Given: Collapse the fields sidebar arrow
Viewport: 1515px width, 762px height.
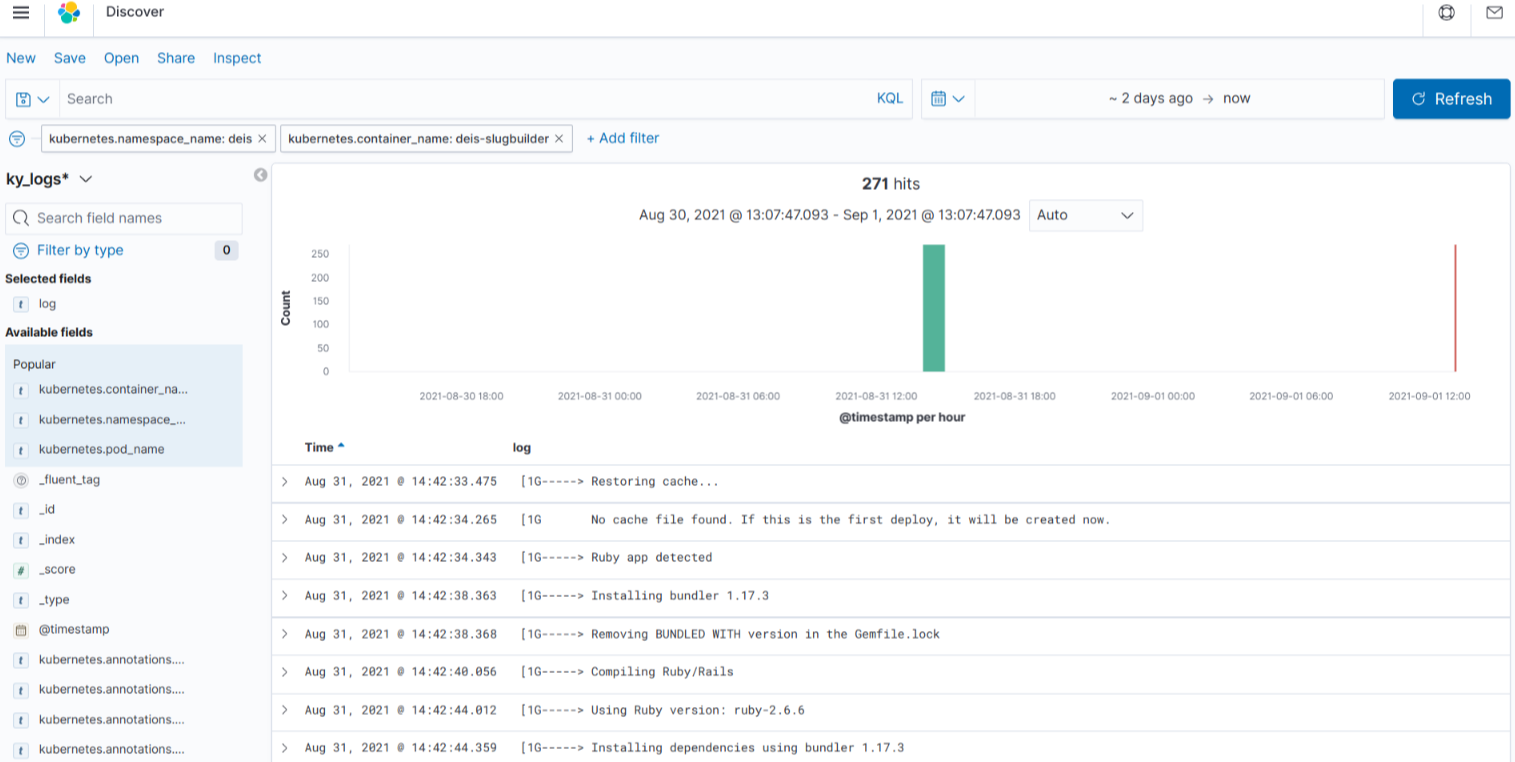Looking at the screenshot, I should click(x=261, y=175).
